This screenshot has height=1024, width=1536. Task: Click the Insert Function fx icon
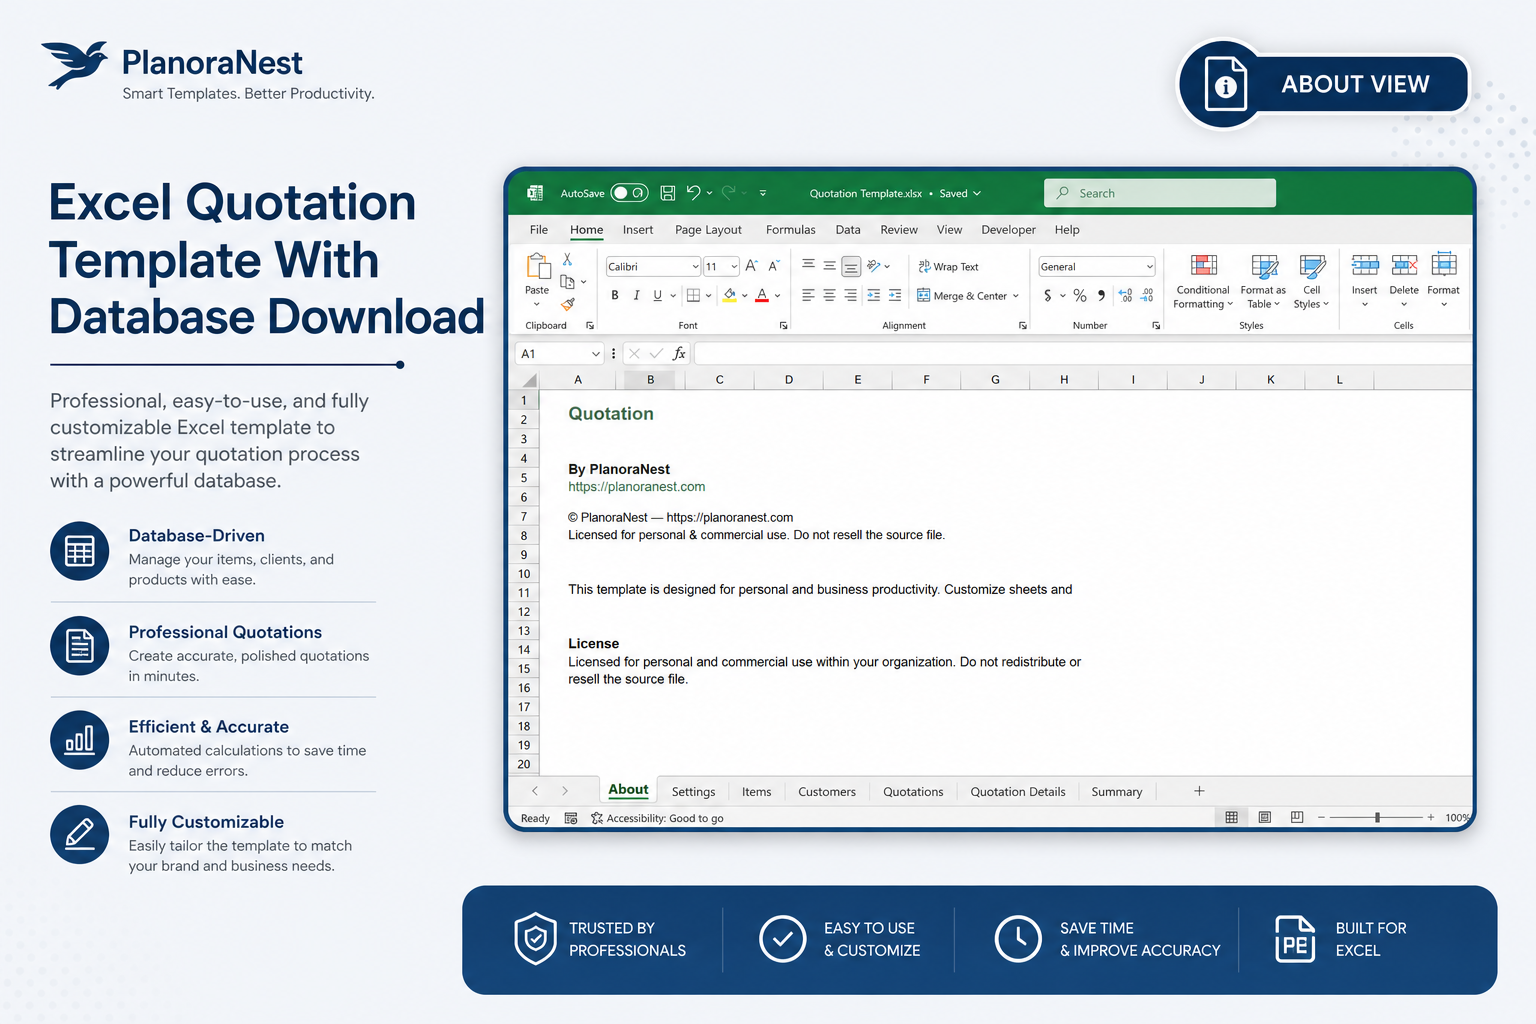(x=679, y=353)
